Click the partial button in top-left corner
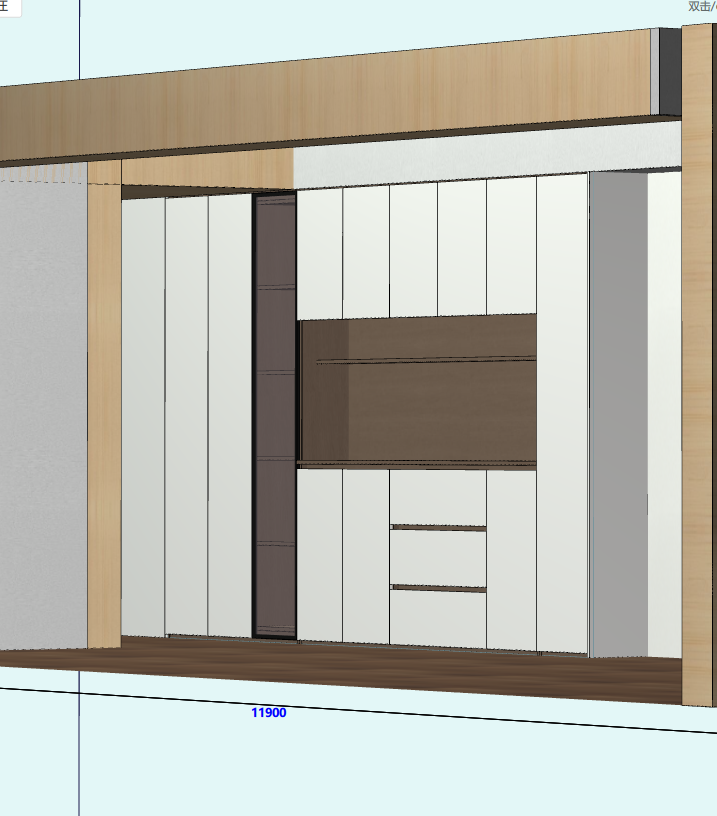The height and width of the screenshot is (816, 717). click(9, 7)
